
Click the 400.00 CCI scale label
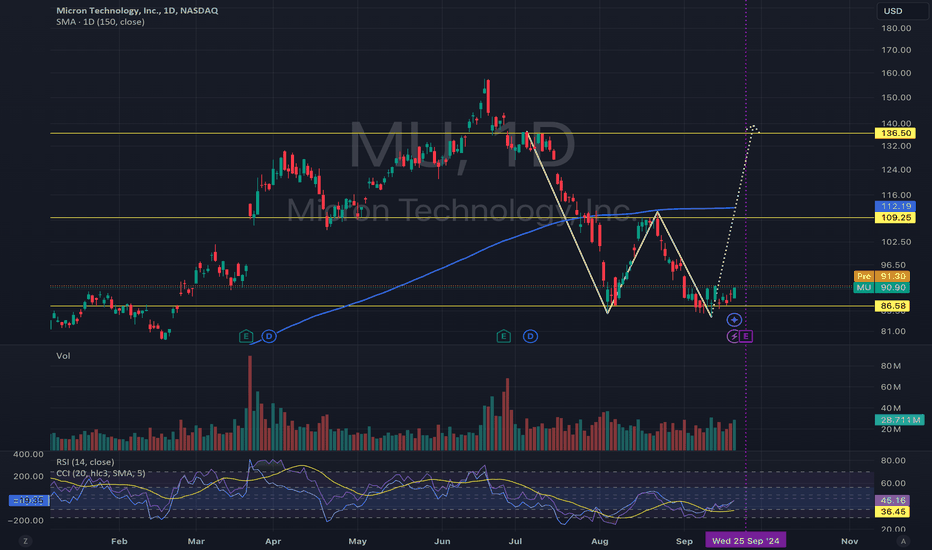pos(29,454)
